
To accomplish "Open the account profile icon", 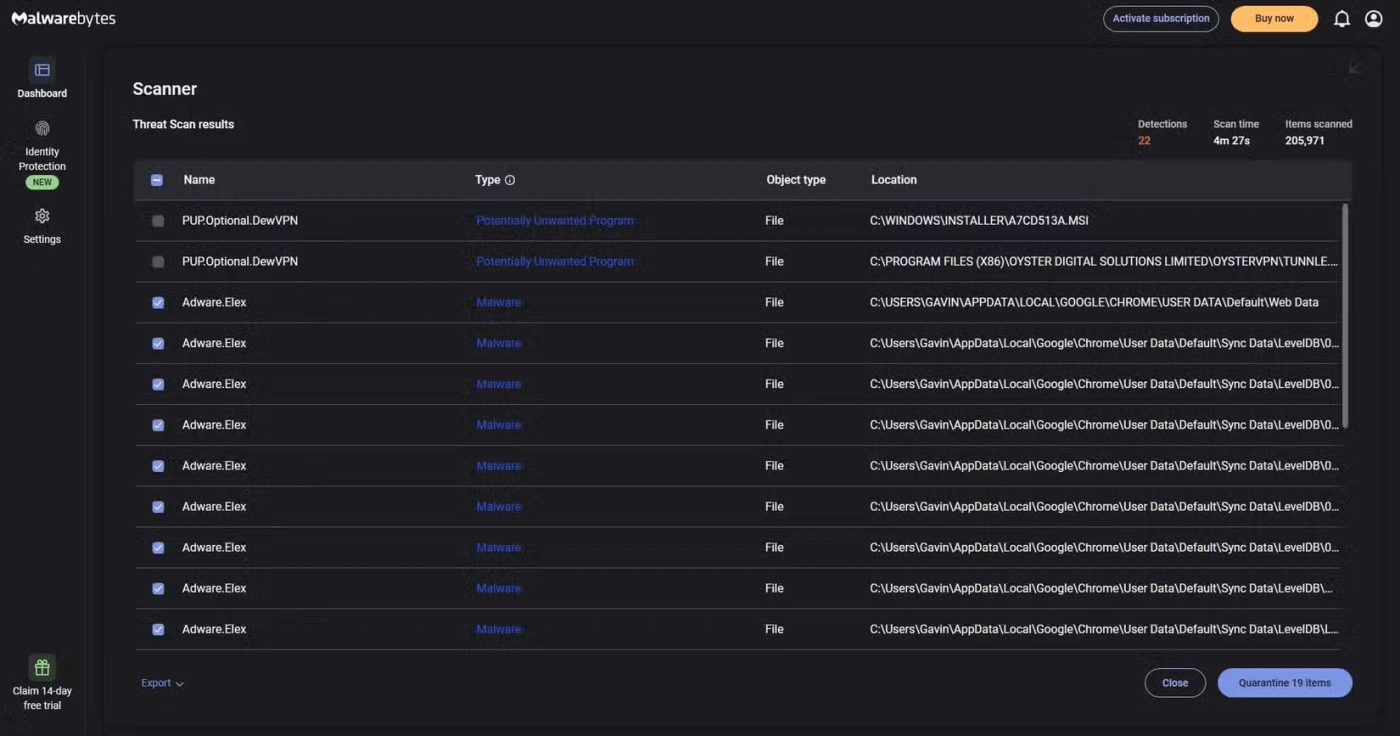I will (1374, 19).
